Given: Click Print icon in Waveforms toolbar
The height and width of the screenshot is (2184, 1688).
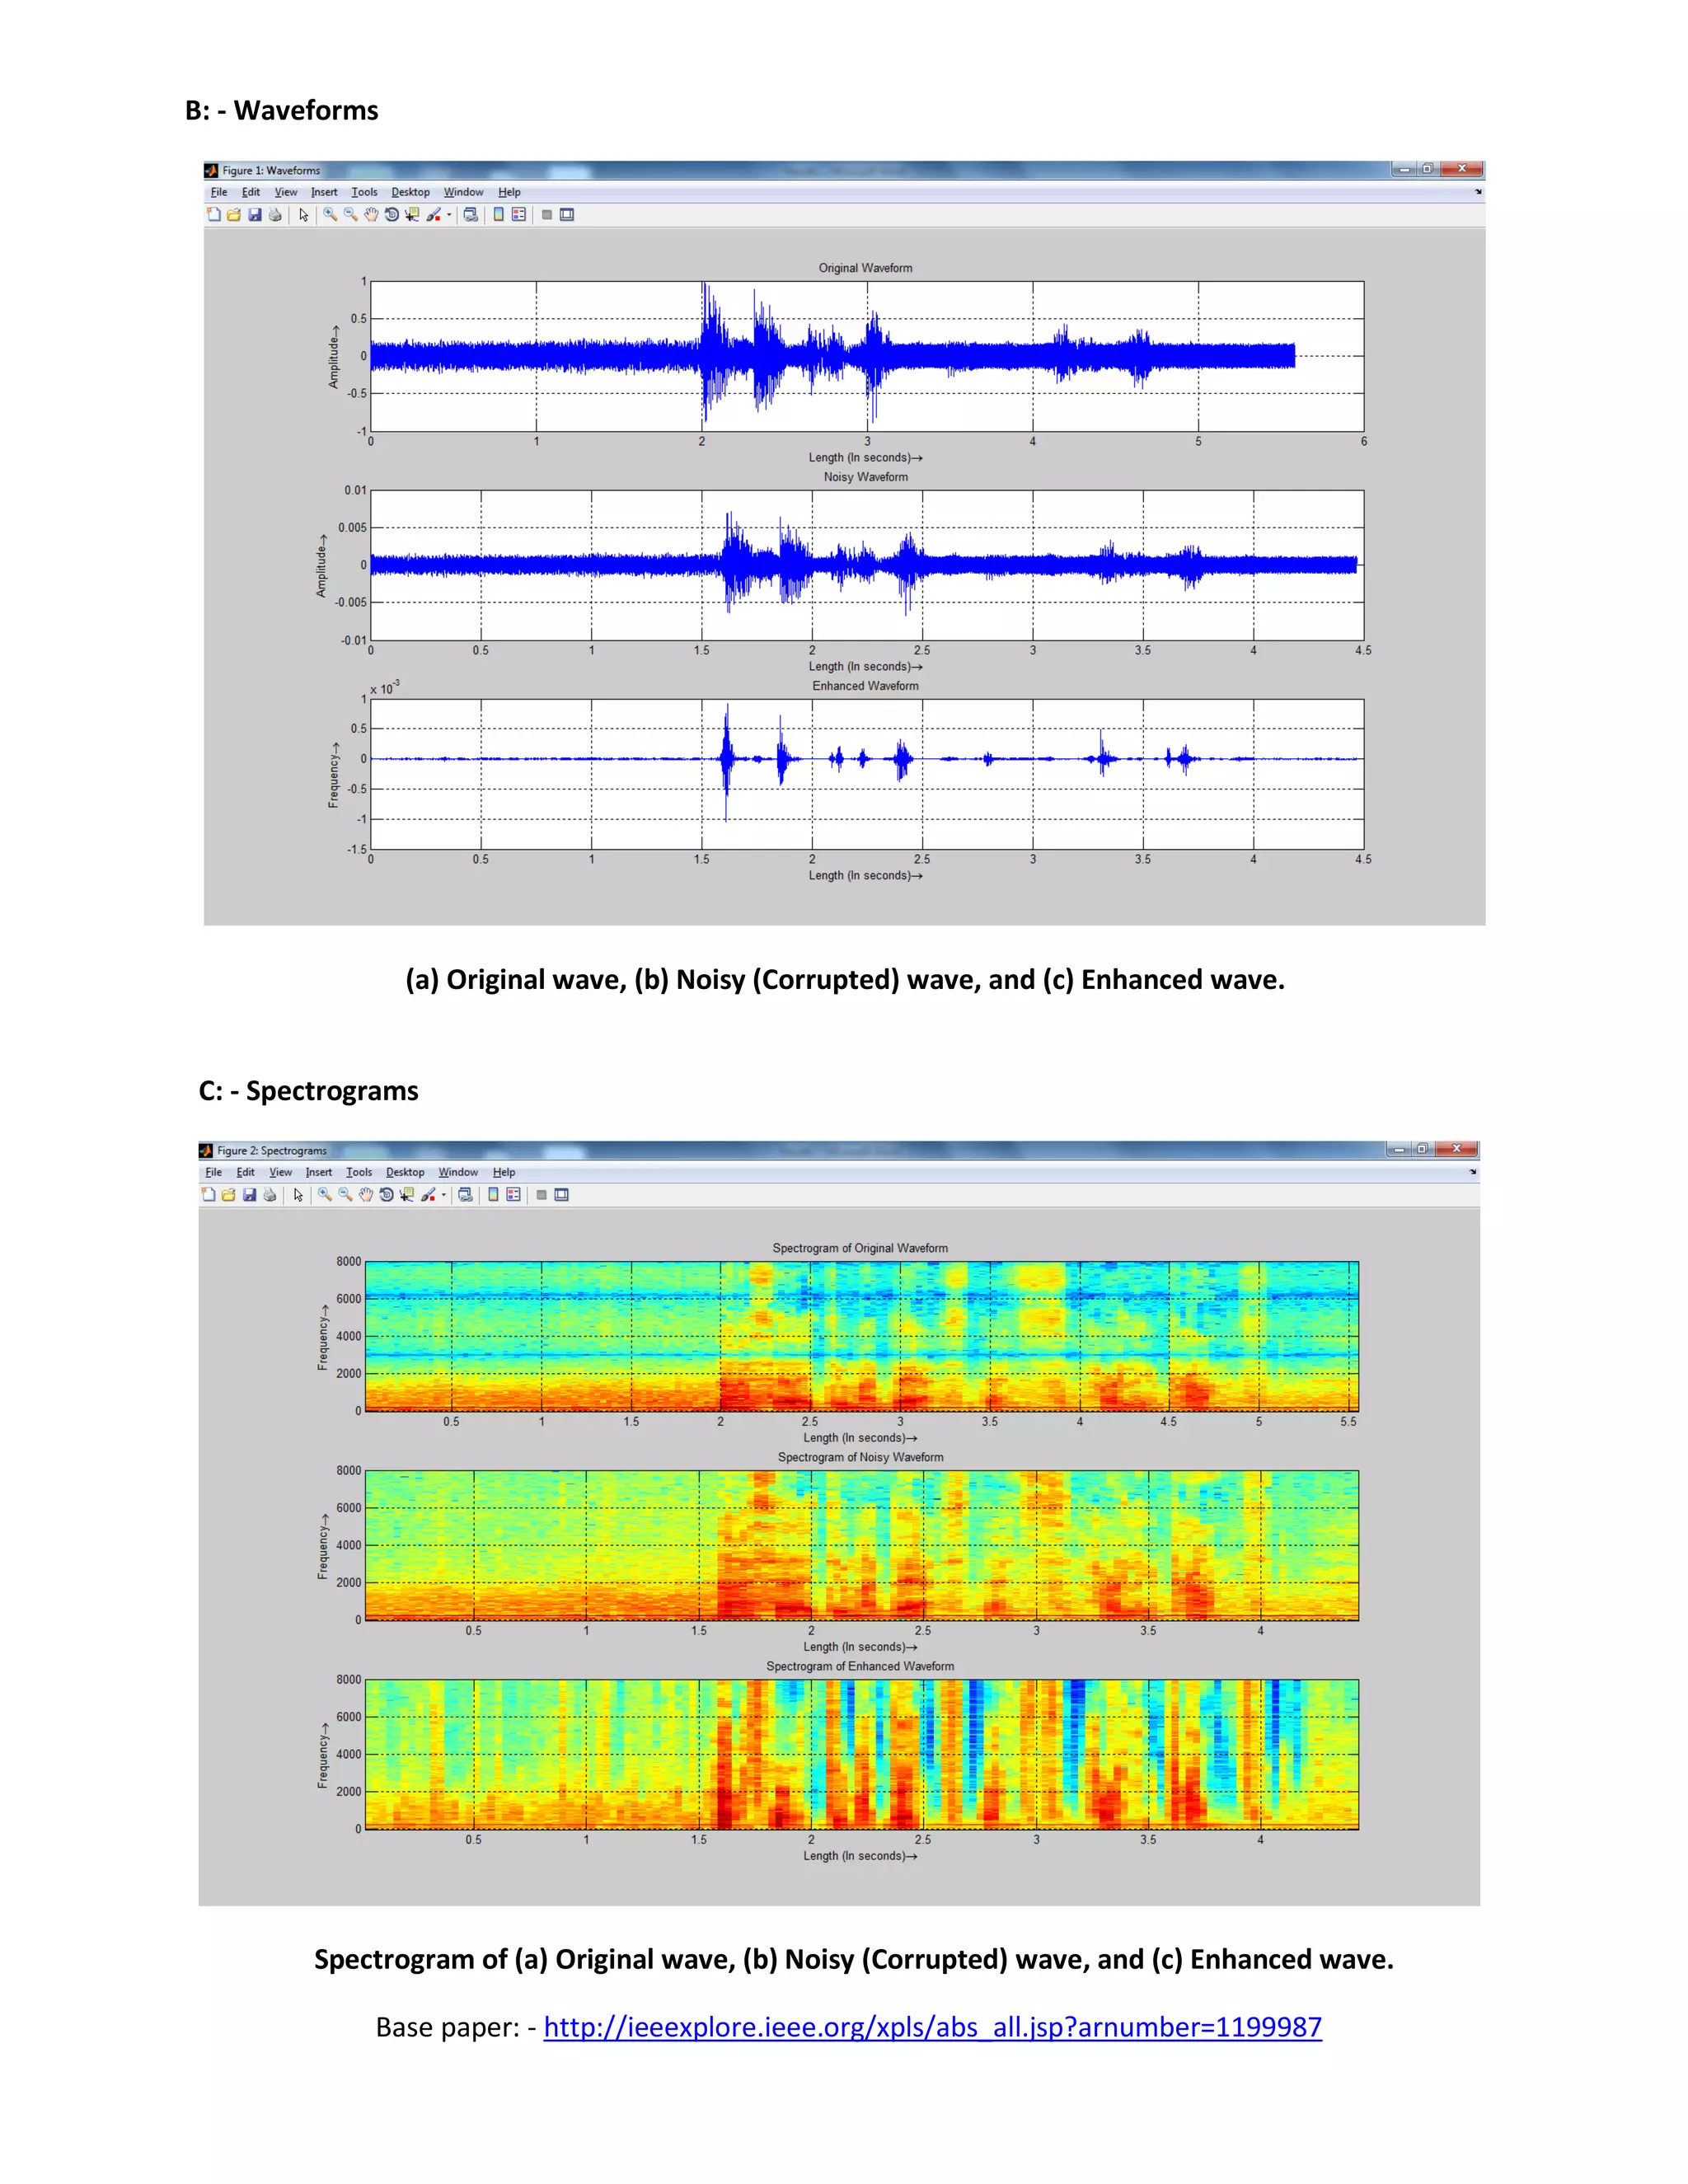Looking at the screenshot, I should click(275, 215).
